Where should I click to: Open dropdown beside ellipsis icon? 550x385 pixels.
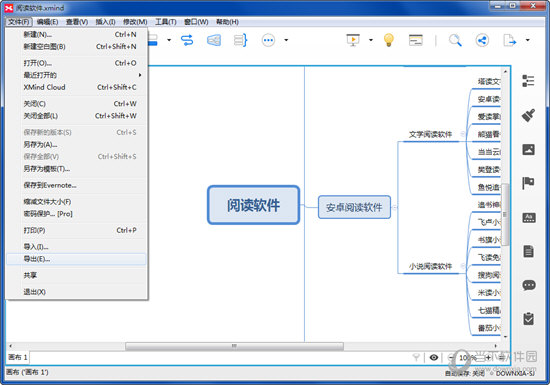pyautogui.click(x=286, y=40)
